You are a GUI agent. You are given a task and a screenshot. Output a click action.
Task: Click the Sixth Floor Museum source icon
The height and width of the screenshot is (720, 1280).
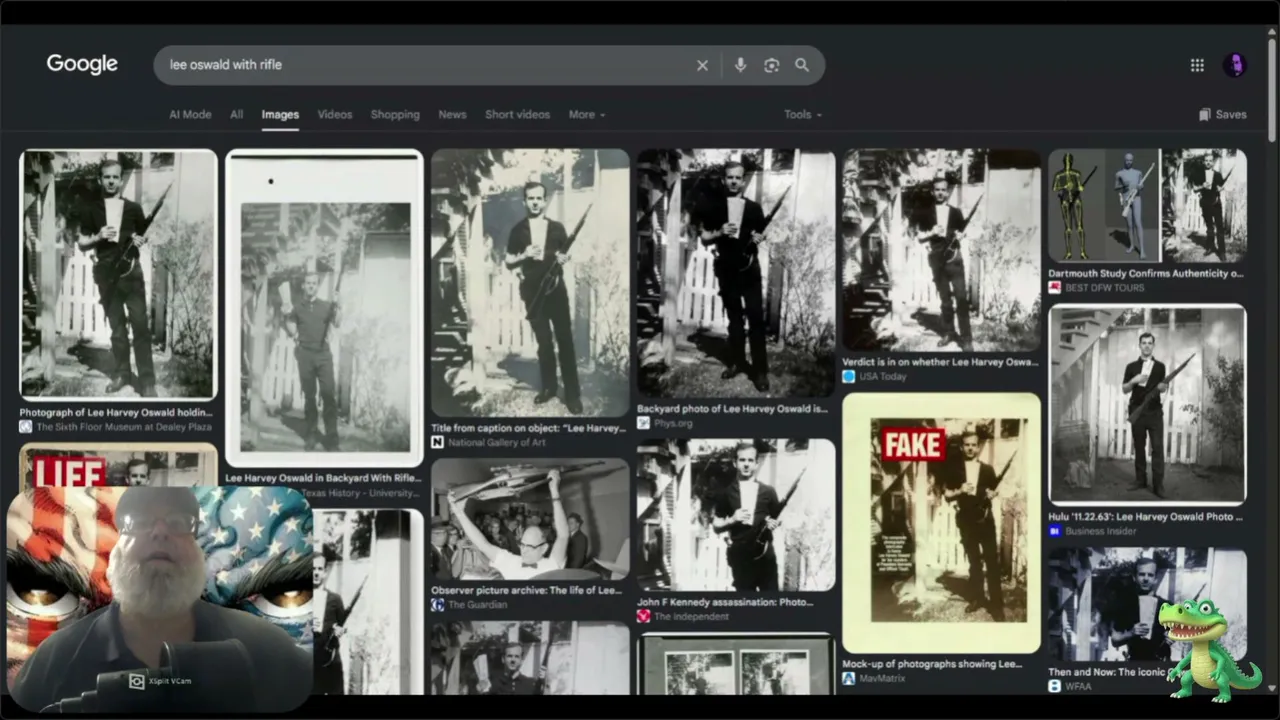(25, 426)
